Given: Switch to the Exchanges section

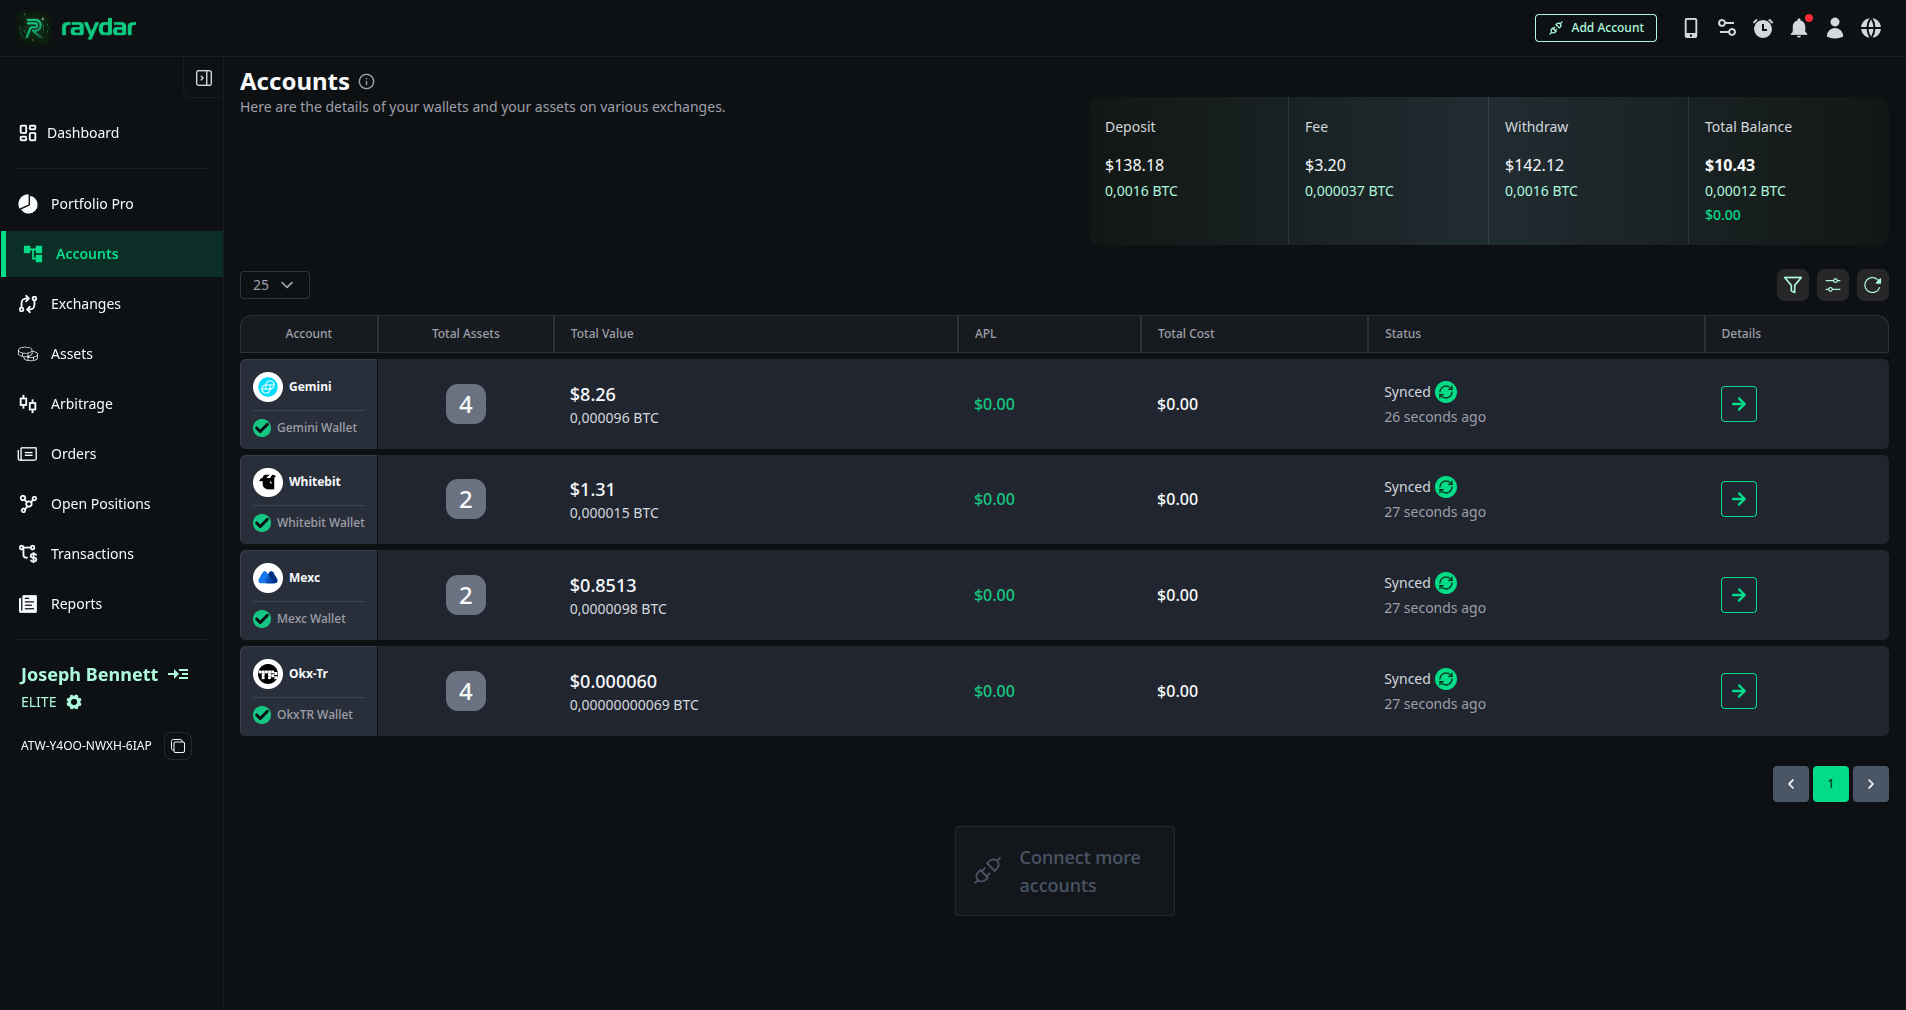Looking at the screenshot, I should [x=86, y=304].
